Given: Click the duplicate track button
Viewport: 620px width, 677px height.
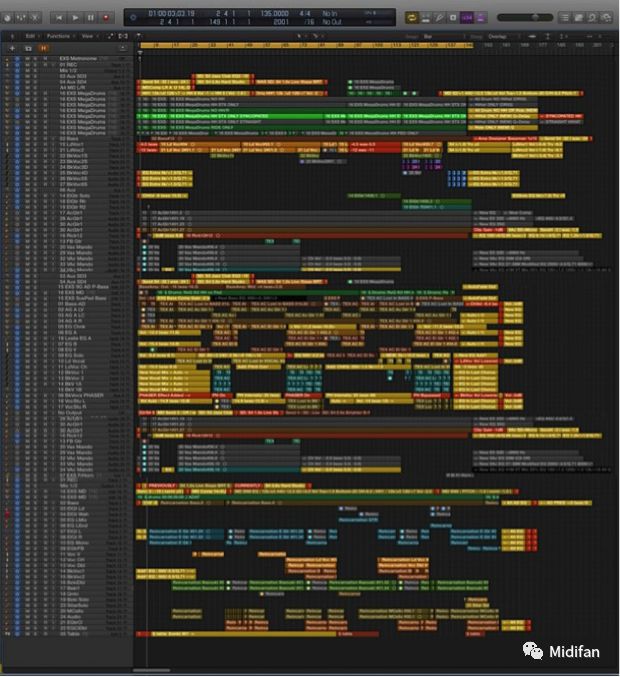Looking at the screenshot, I should [27, 47].
